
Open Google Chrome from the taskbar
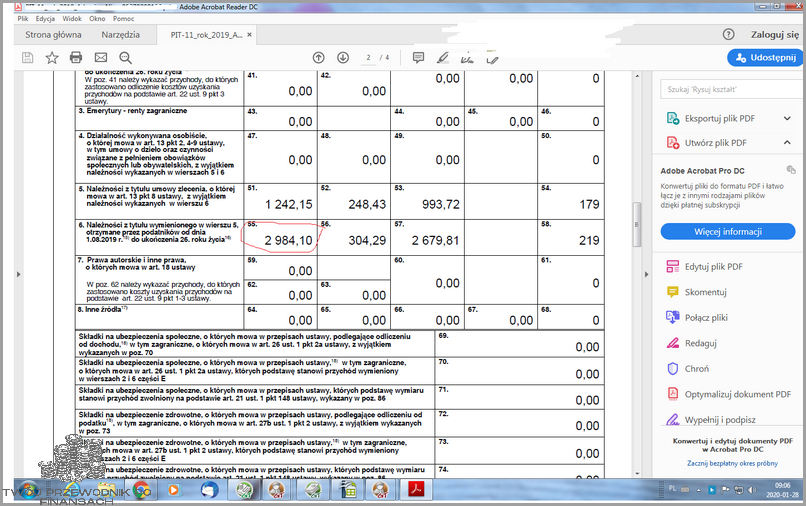[x=142, y=490]
